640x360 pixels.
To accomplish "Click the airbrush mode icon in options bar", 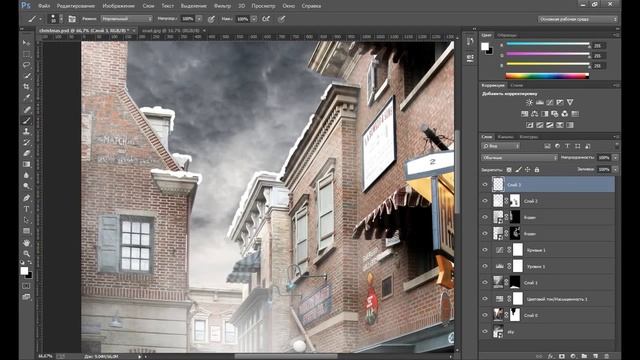I will 266,19.
